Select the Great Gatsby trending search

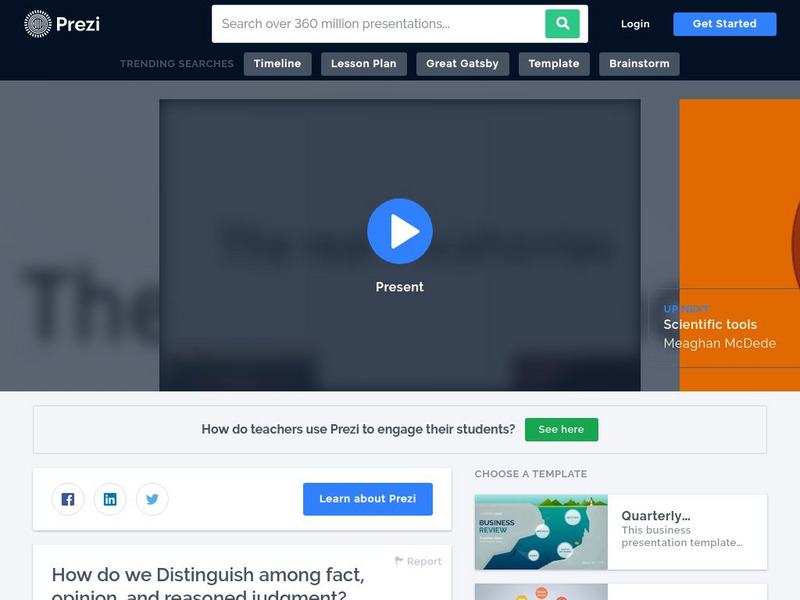[x=462, y=64]
